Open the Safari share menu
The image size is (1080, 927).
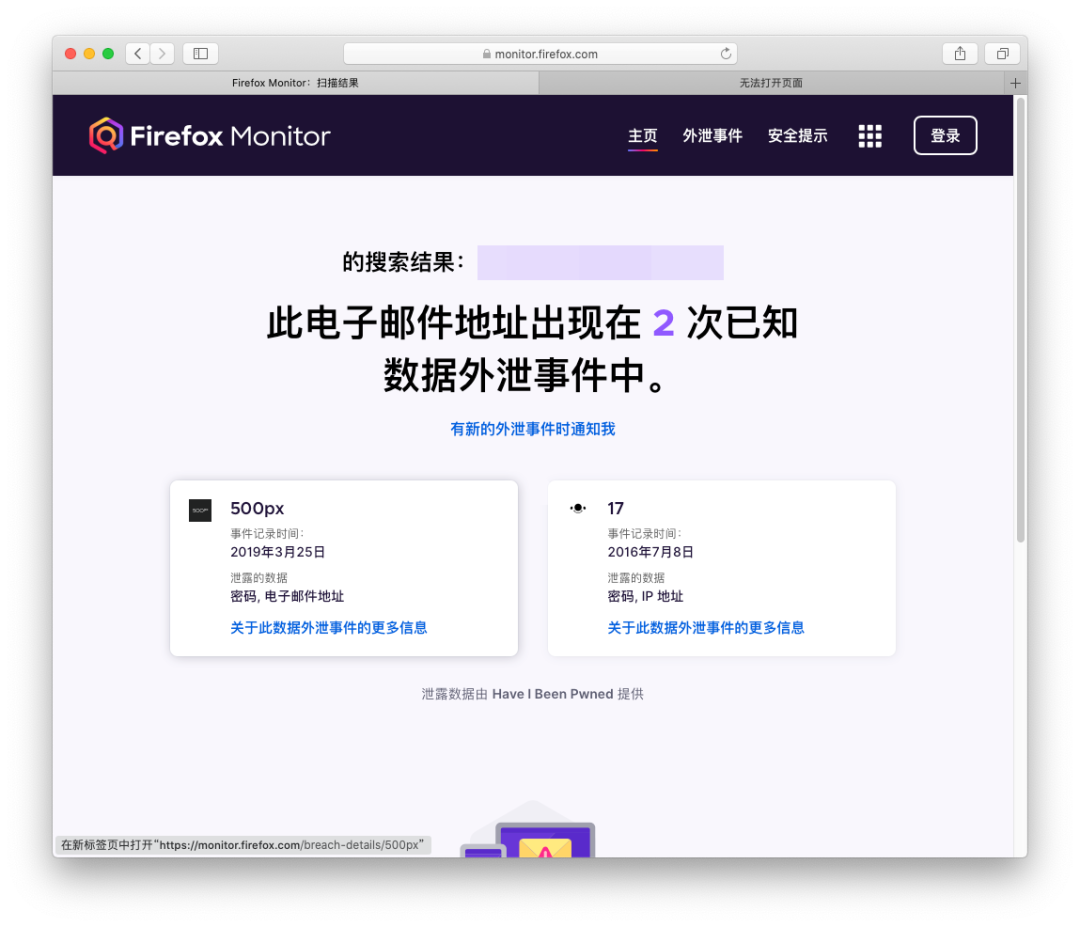(x=959, y=54)
